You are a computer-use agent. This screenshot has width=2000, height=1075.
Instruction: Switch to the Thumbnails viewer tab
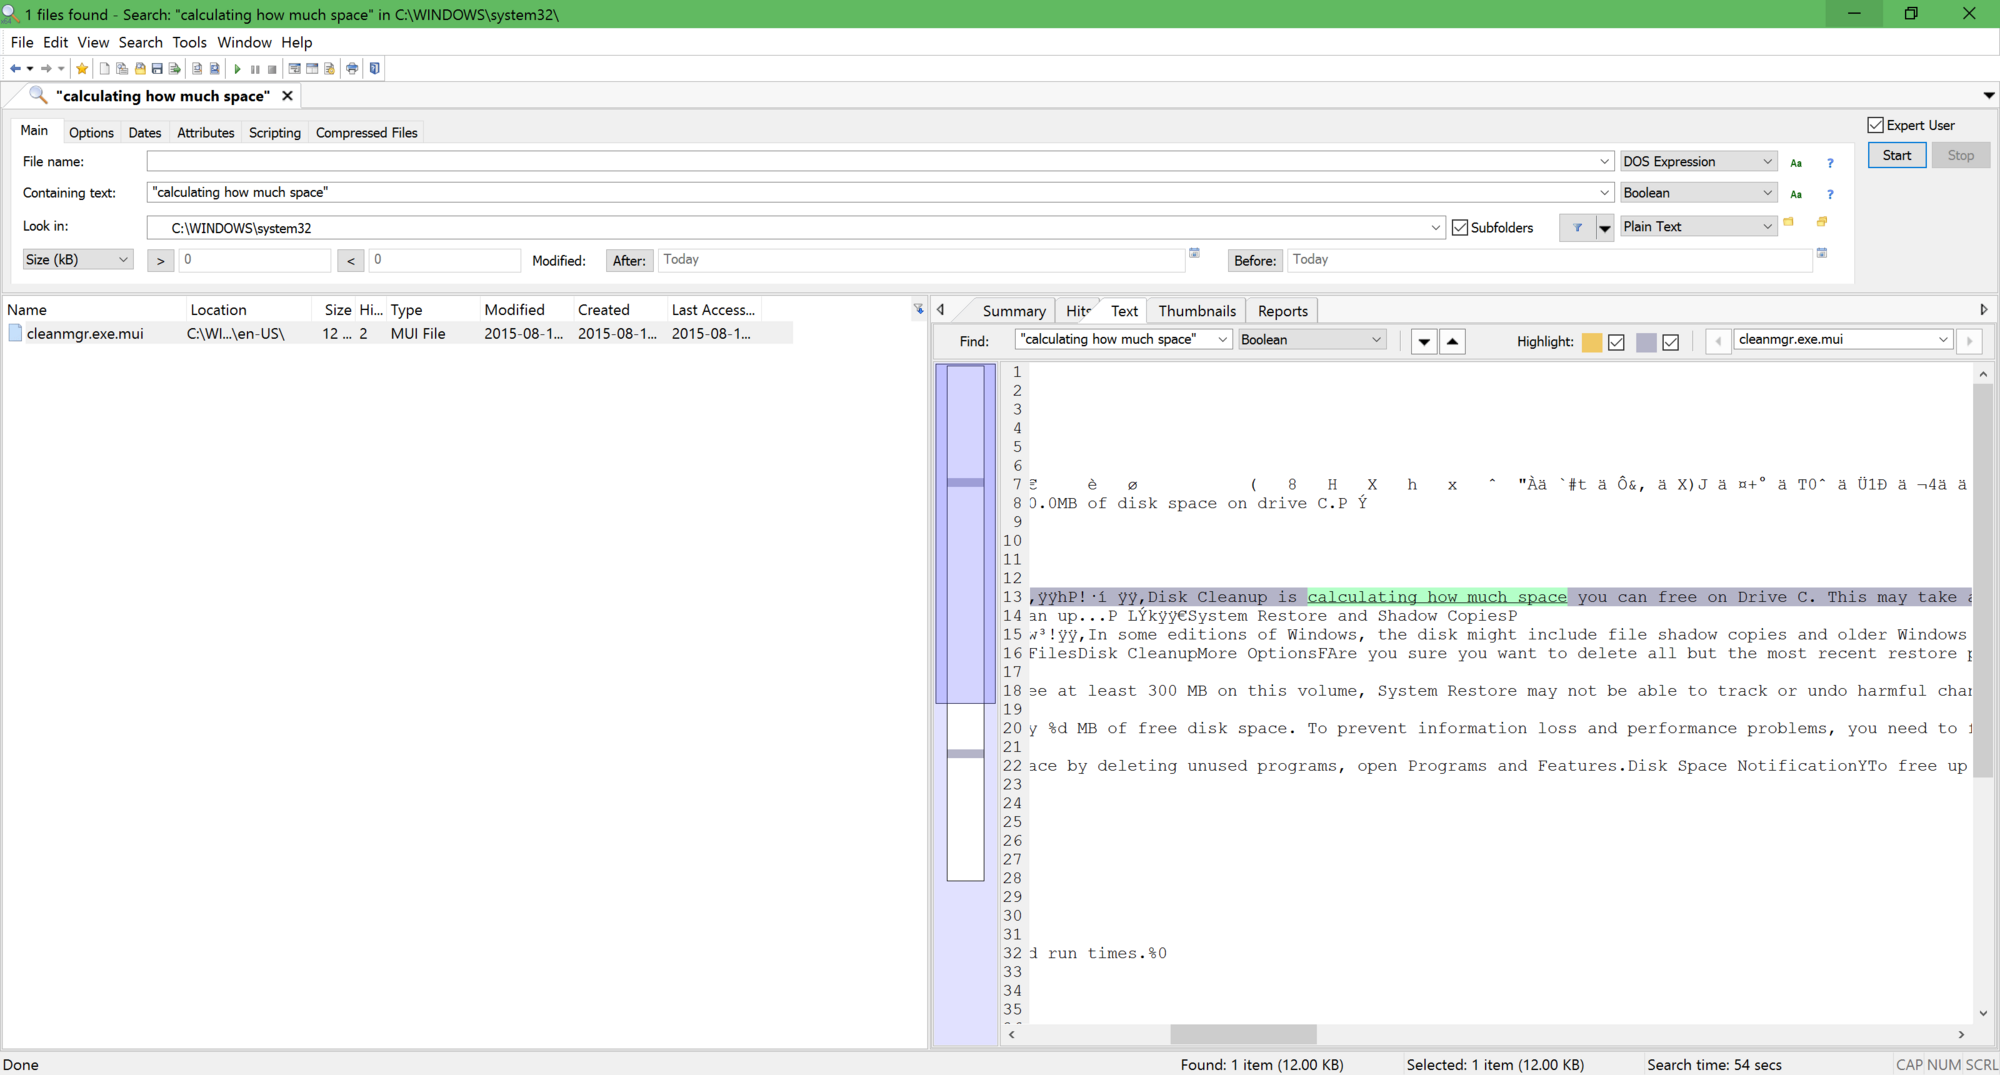[1197, 311]
